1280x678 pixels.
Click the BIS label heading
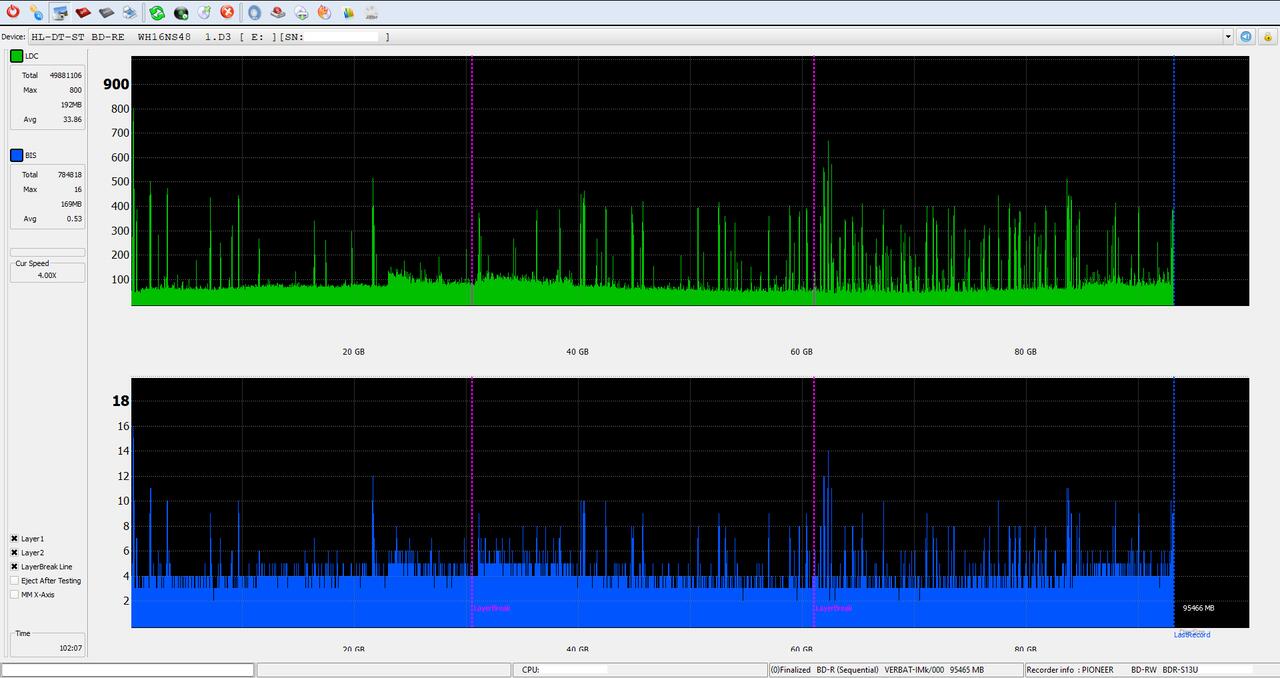tap(31, 155)
